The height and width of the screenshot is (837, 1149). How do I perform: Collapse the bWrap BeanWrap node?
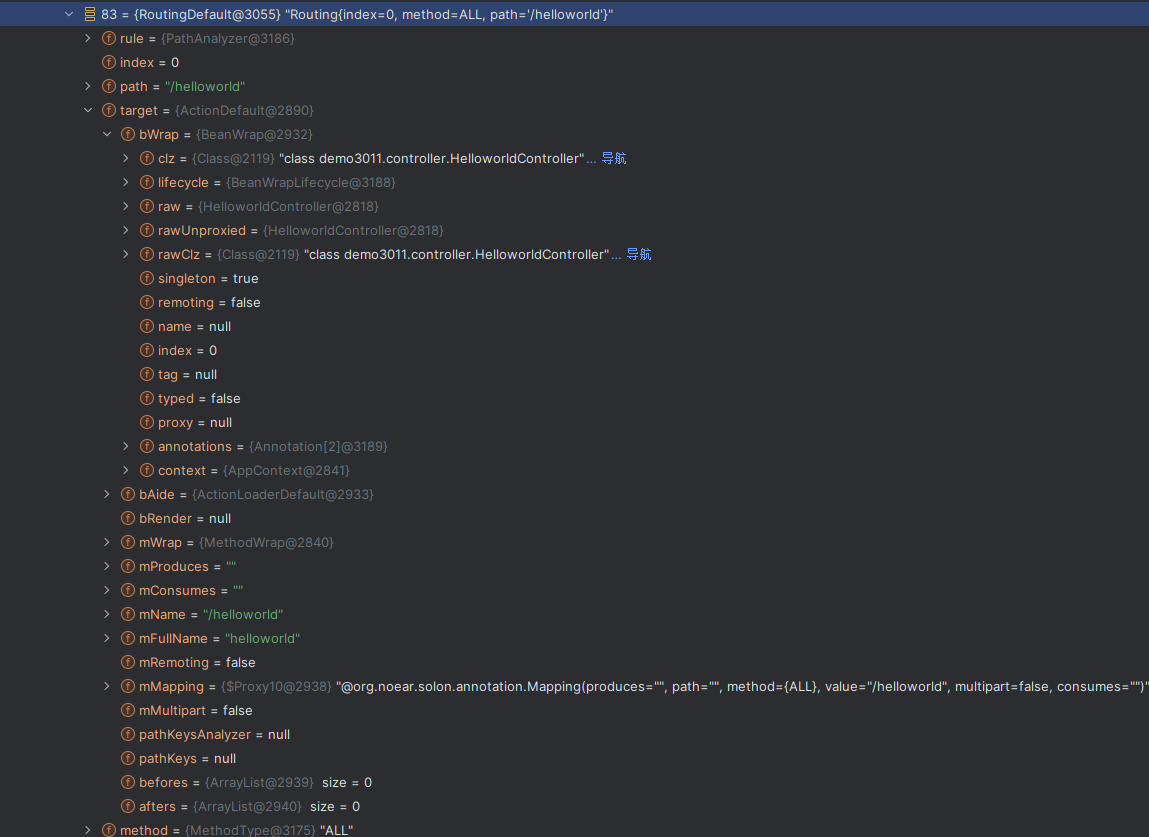click(107, 134)
